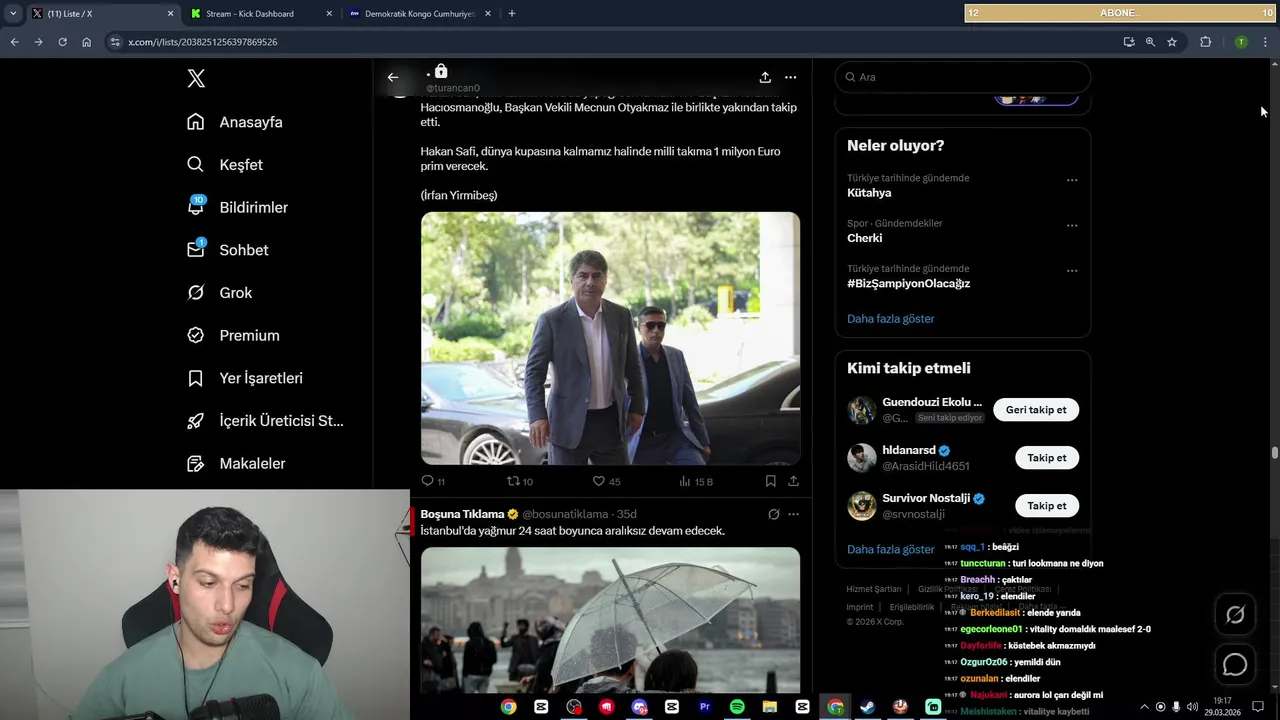Go back using the list header arrow
The height and width of the screenshot is (720, 1280).
393,77
